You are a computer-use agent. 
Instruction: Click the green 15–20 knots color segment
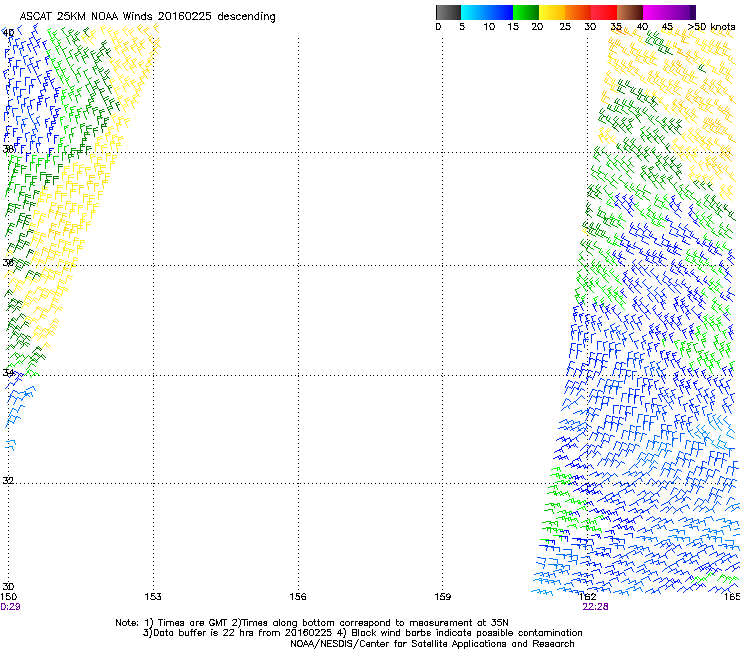coord(526,12)
